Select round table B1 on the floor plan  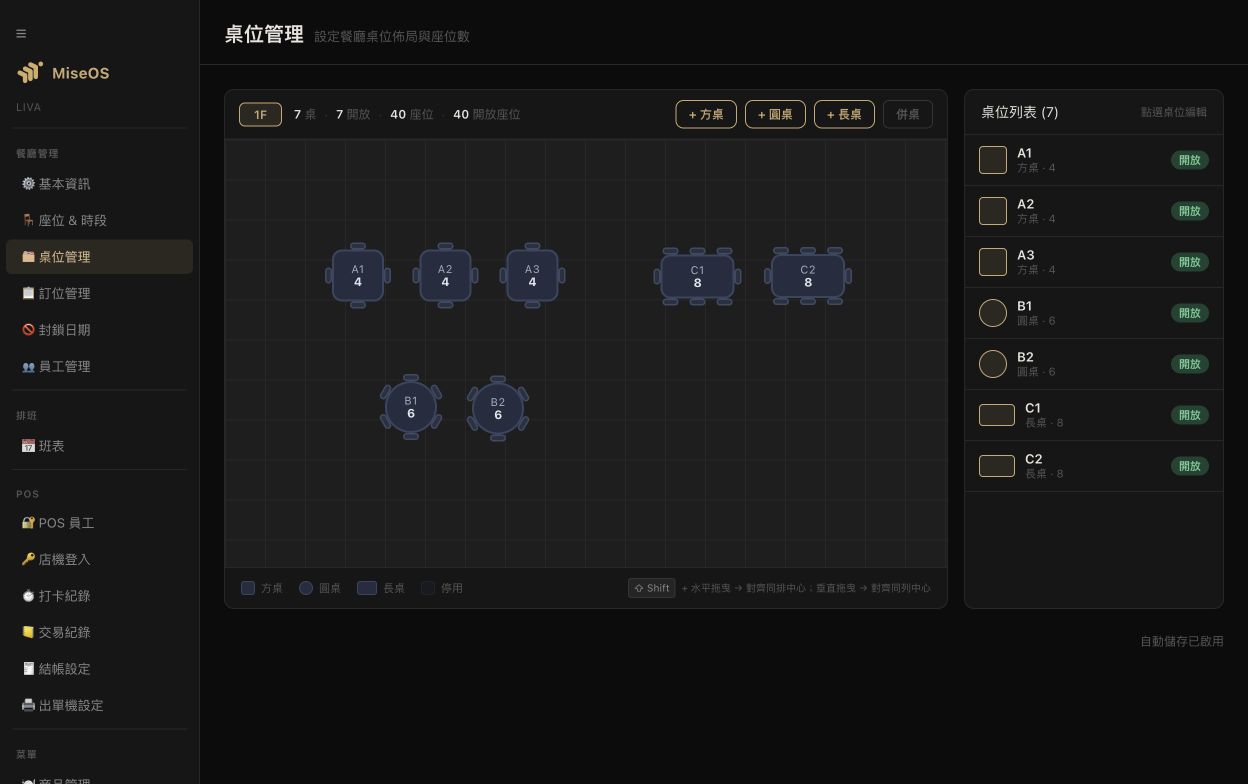point(411,407)
